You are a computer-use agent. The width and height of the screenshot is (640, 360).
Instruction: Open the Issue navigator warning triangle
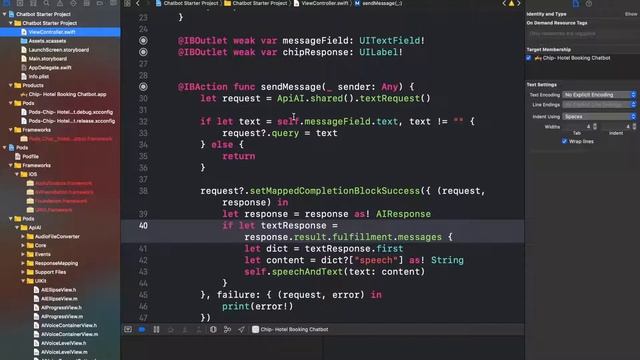click(60, 3)
